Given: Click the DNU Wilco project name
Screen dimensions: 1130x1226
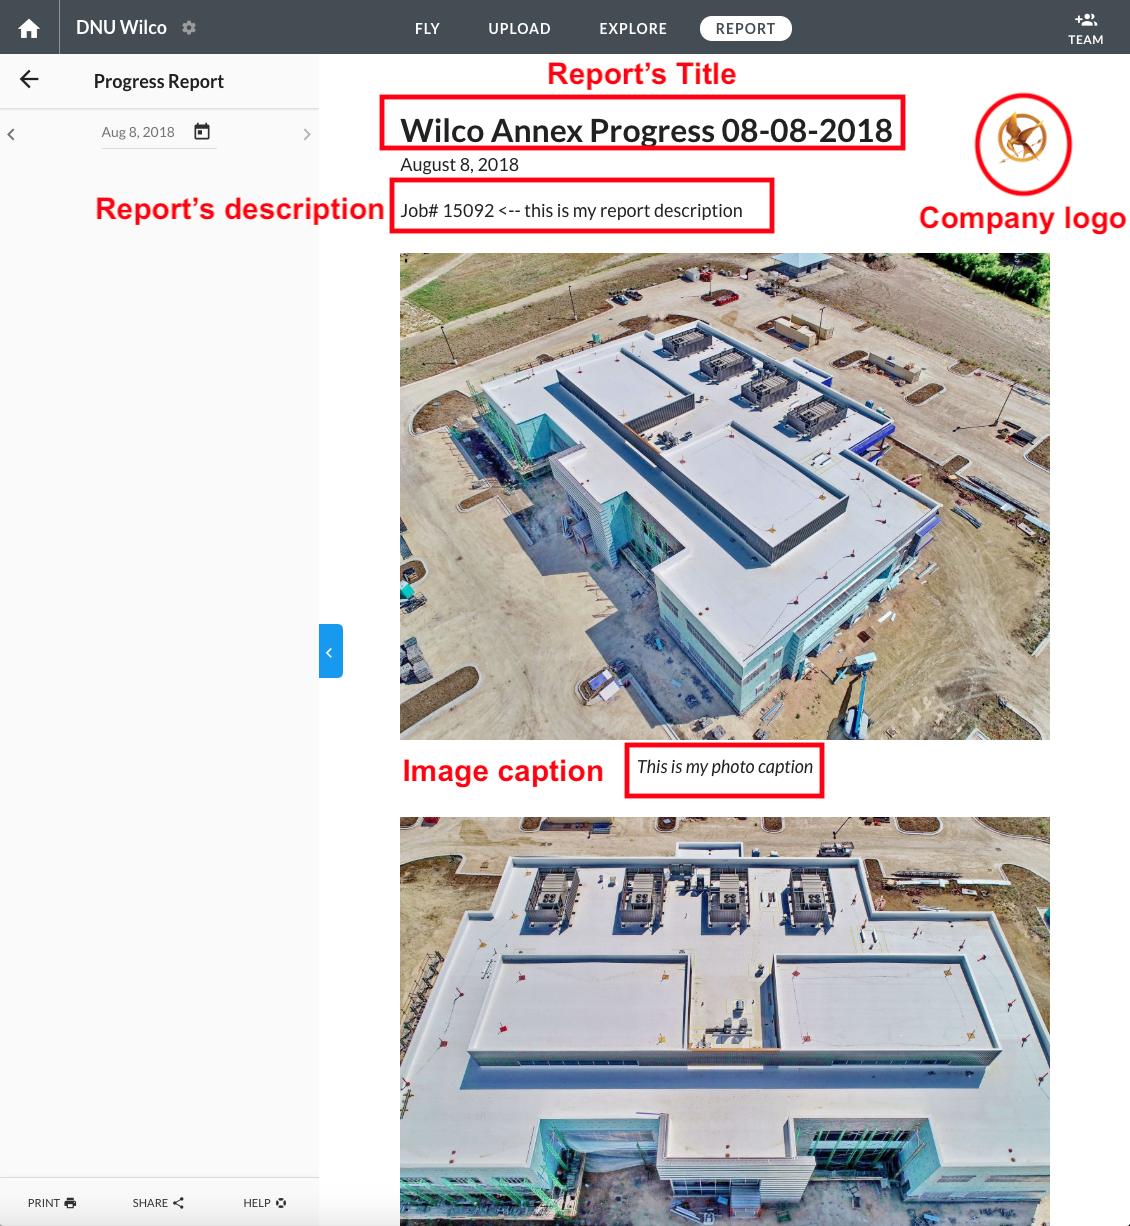Looking at the screenshot, I should point(121,28).
